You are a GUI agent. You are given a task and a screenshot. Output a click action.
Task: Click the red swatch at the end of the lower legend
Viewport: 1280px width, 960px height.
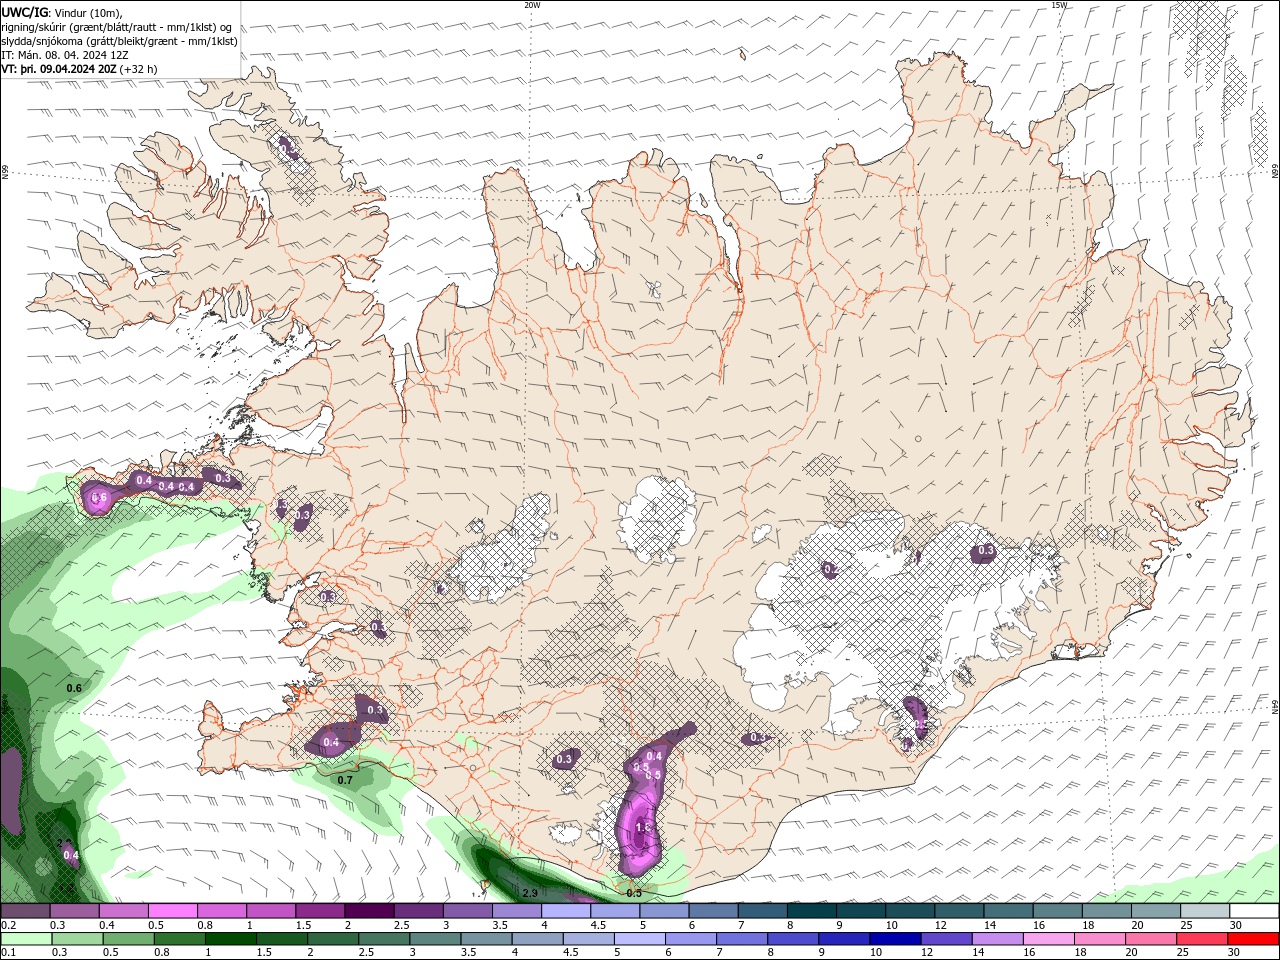coord(1253,939)
